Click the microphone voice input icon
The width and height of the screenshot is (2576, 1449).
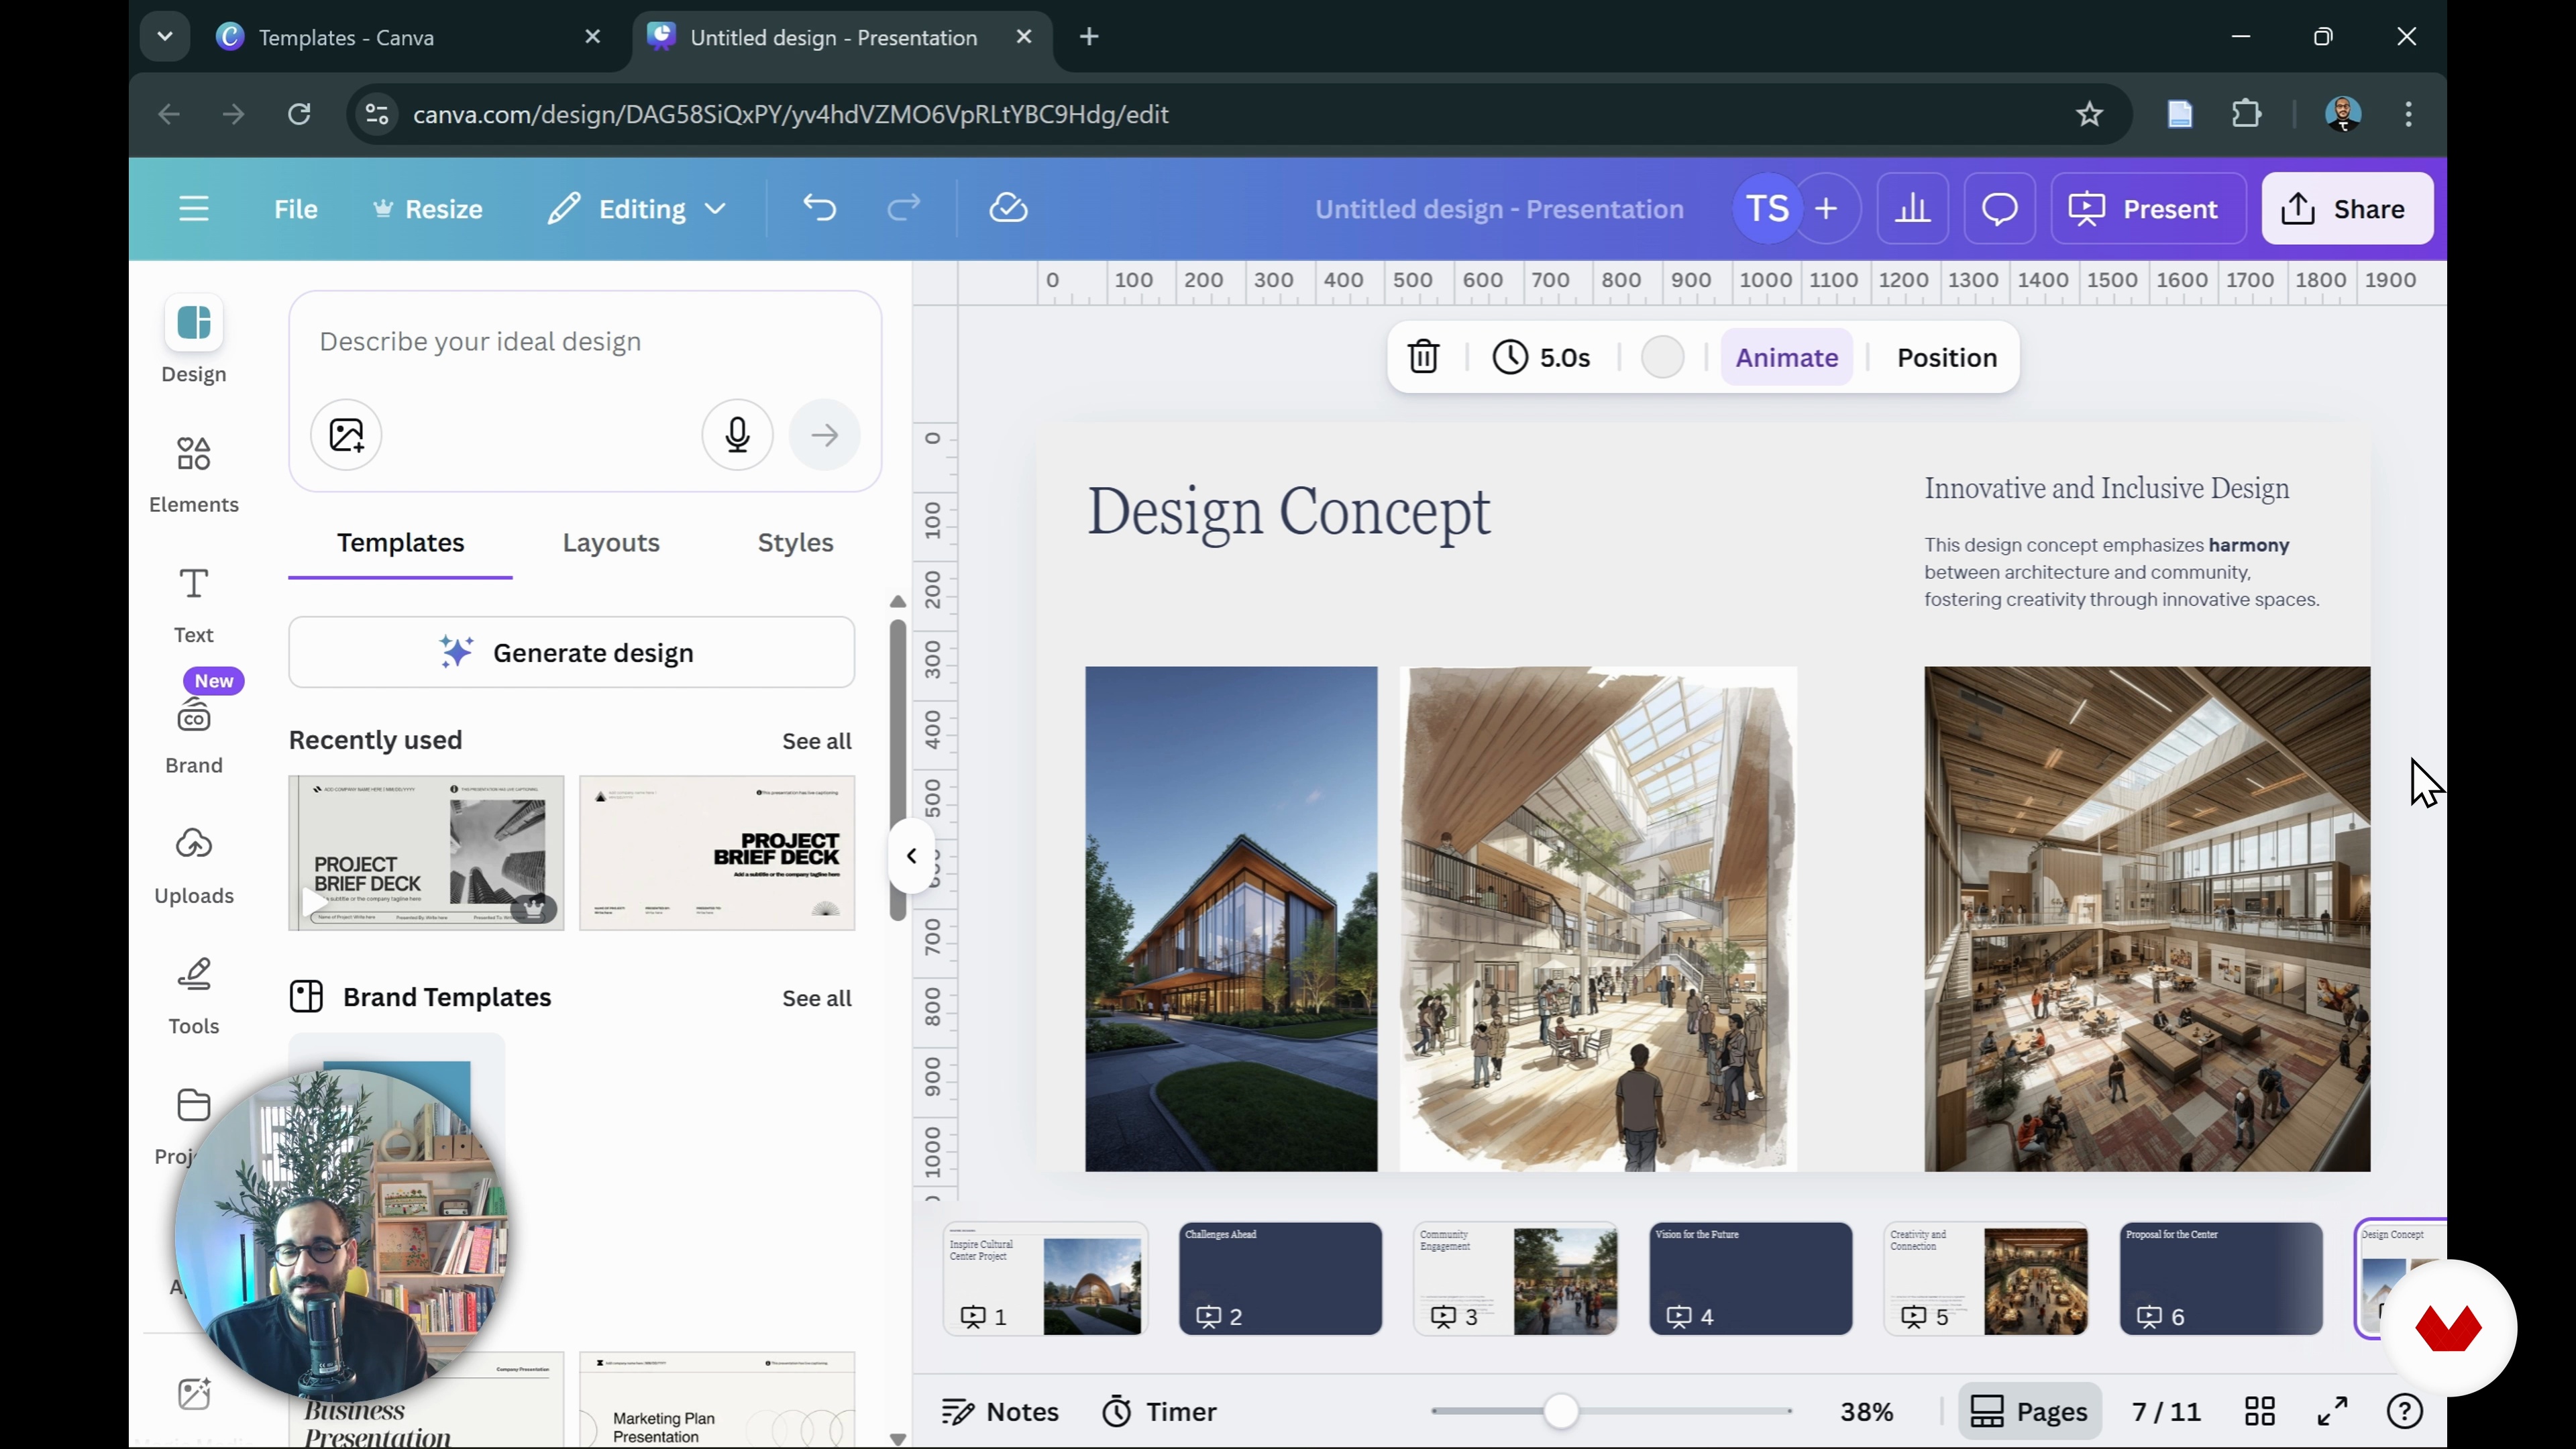coord(737,435)
